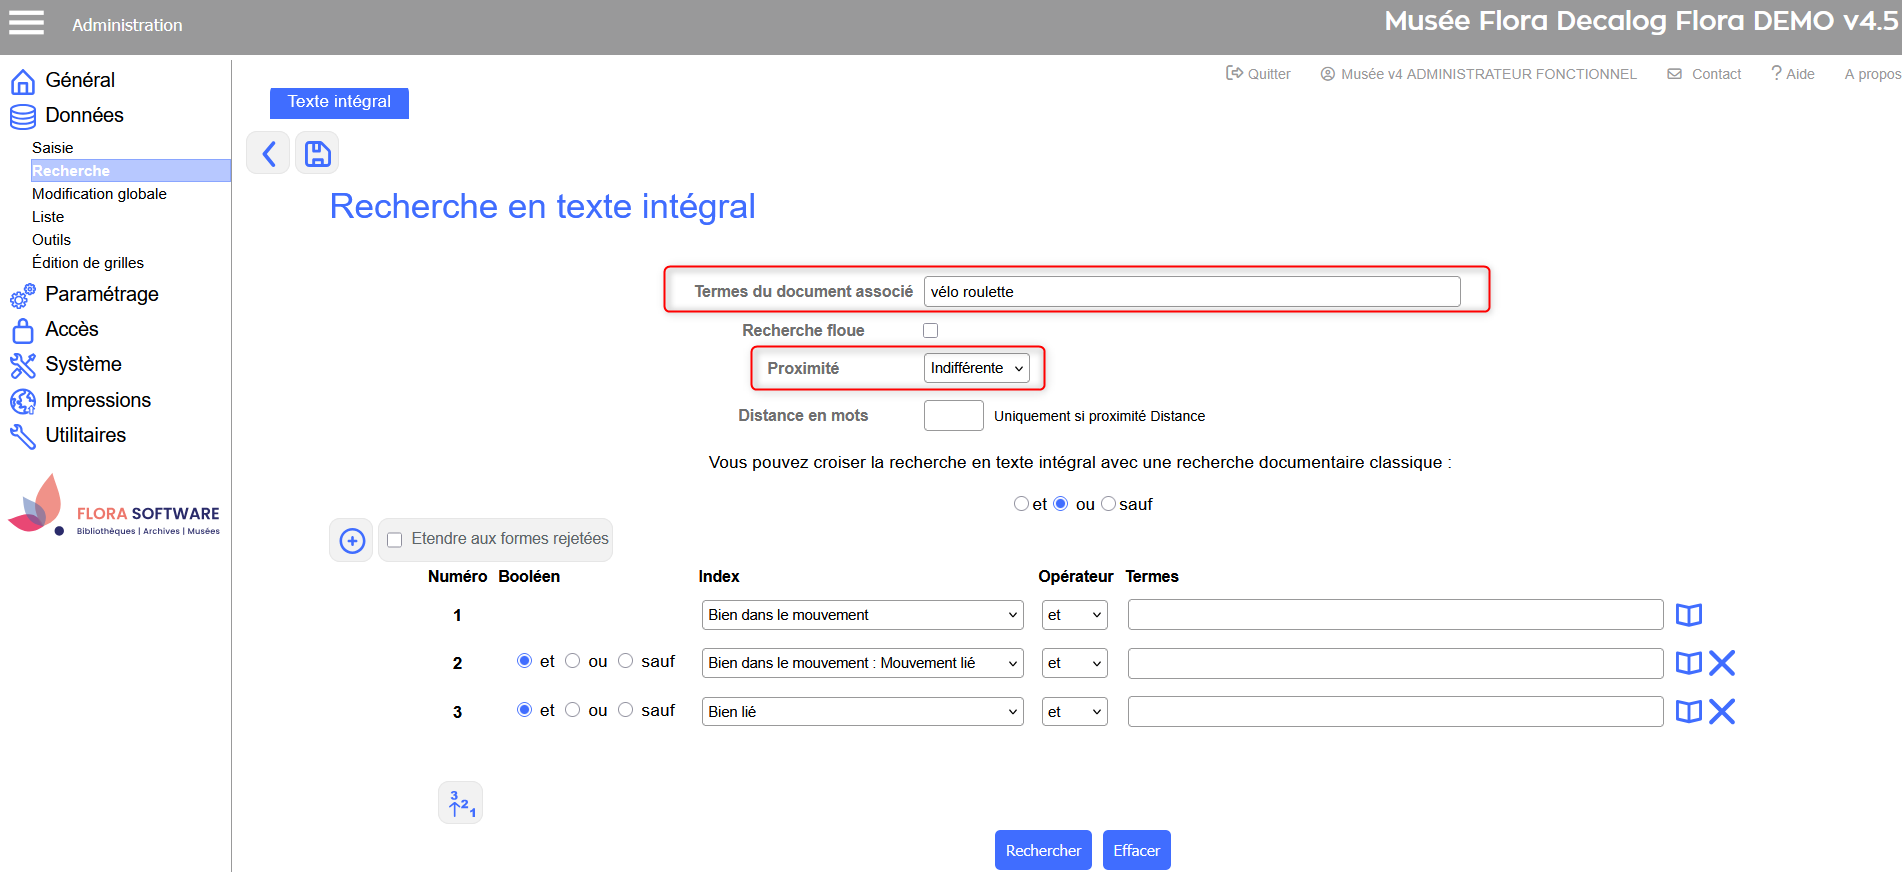Open the Paramétrage section in sidebar
This screenshot has height=872, width=1902.
point(101,294)
